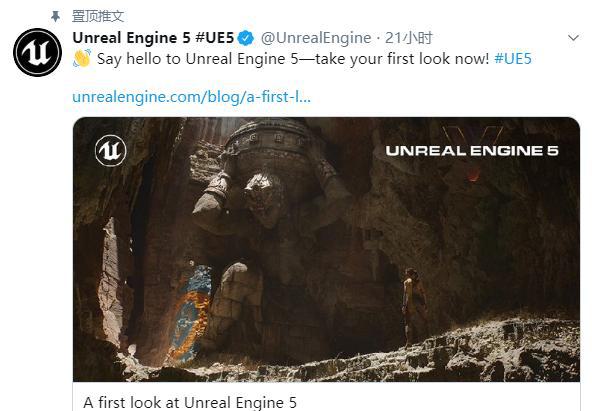Open the unrealengine.com/blog link
The image size is (592, 411).
[191, 97]
